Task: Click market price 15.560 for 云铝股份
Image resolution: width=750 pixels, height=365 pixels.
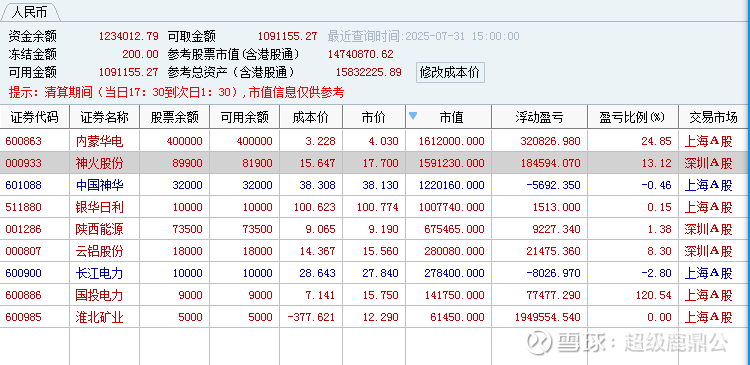Action: coord(380,251)
